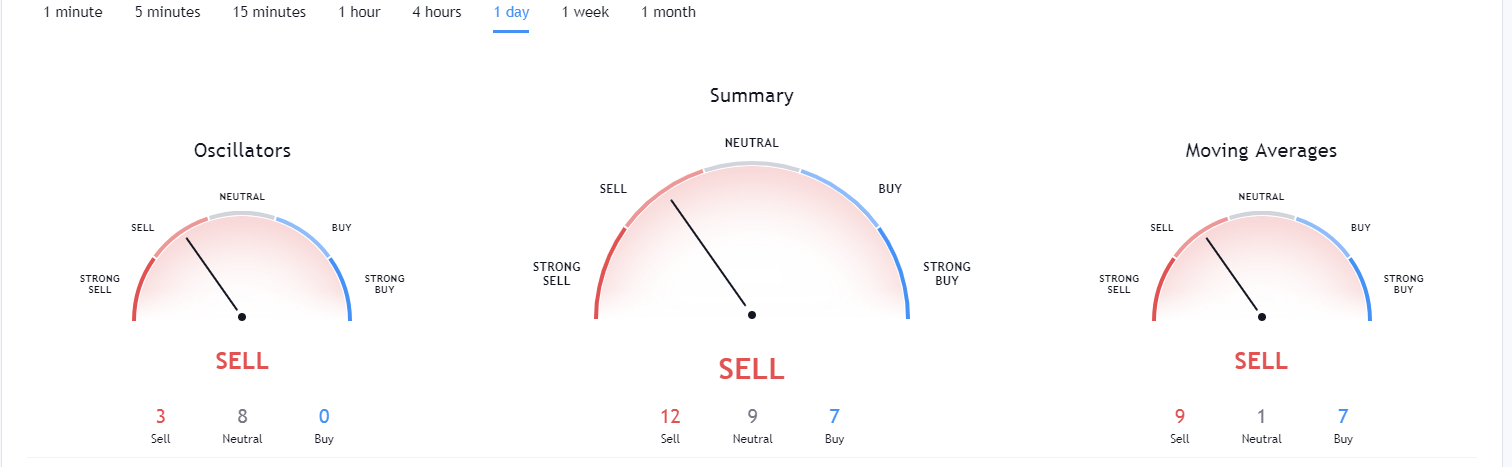Click the Summary gauge heading
Viewport: 1512px width, 467px height.
tap(752, 96)
